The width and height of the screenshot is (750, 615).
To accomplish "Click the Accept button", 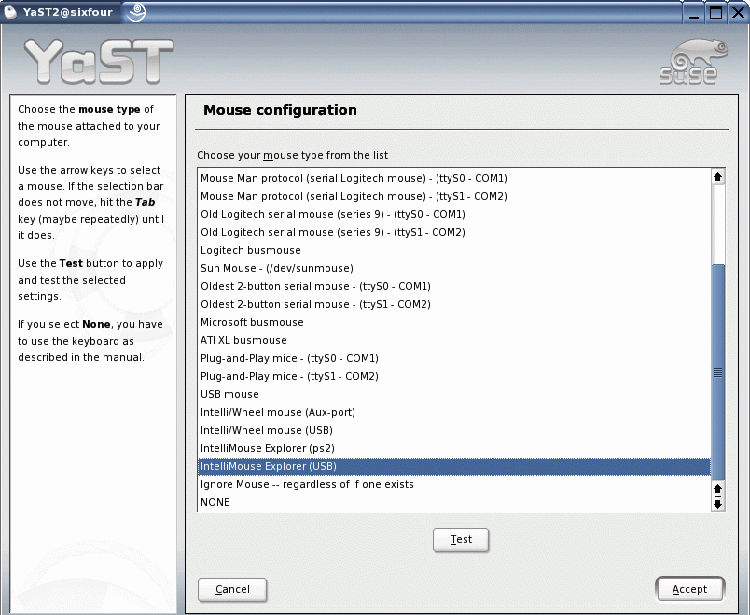I will tap(690, 589).
